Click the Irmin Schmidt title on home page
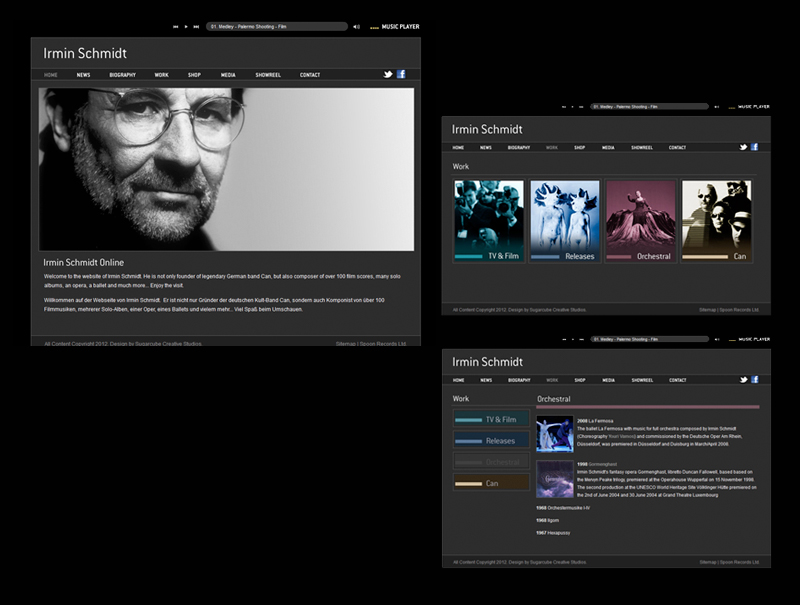The image size is (800, 605). (x=85, y=54)
